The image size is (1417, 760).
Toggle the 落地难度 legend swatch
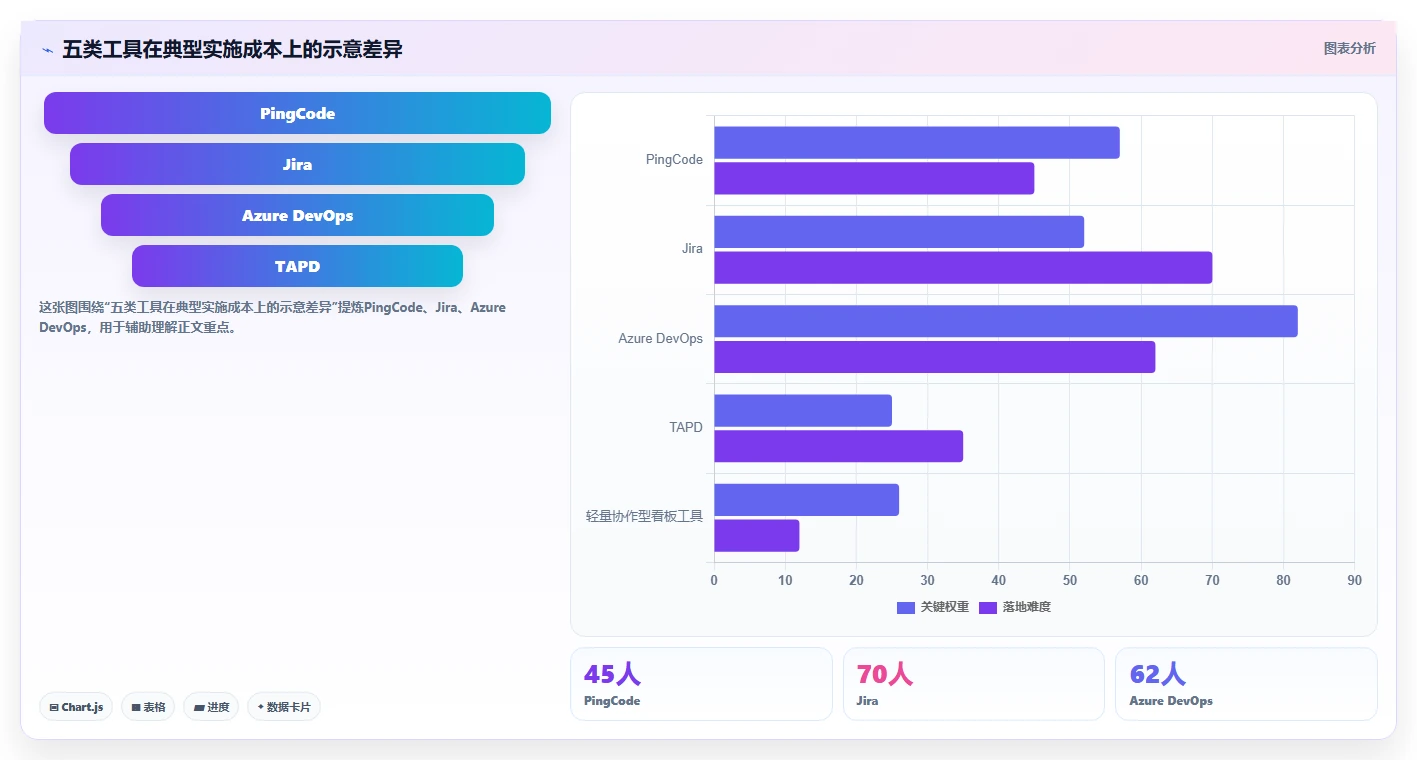pyautogui.click(x=988, y=607)
